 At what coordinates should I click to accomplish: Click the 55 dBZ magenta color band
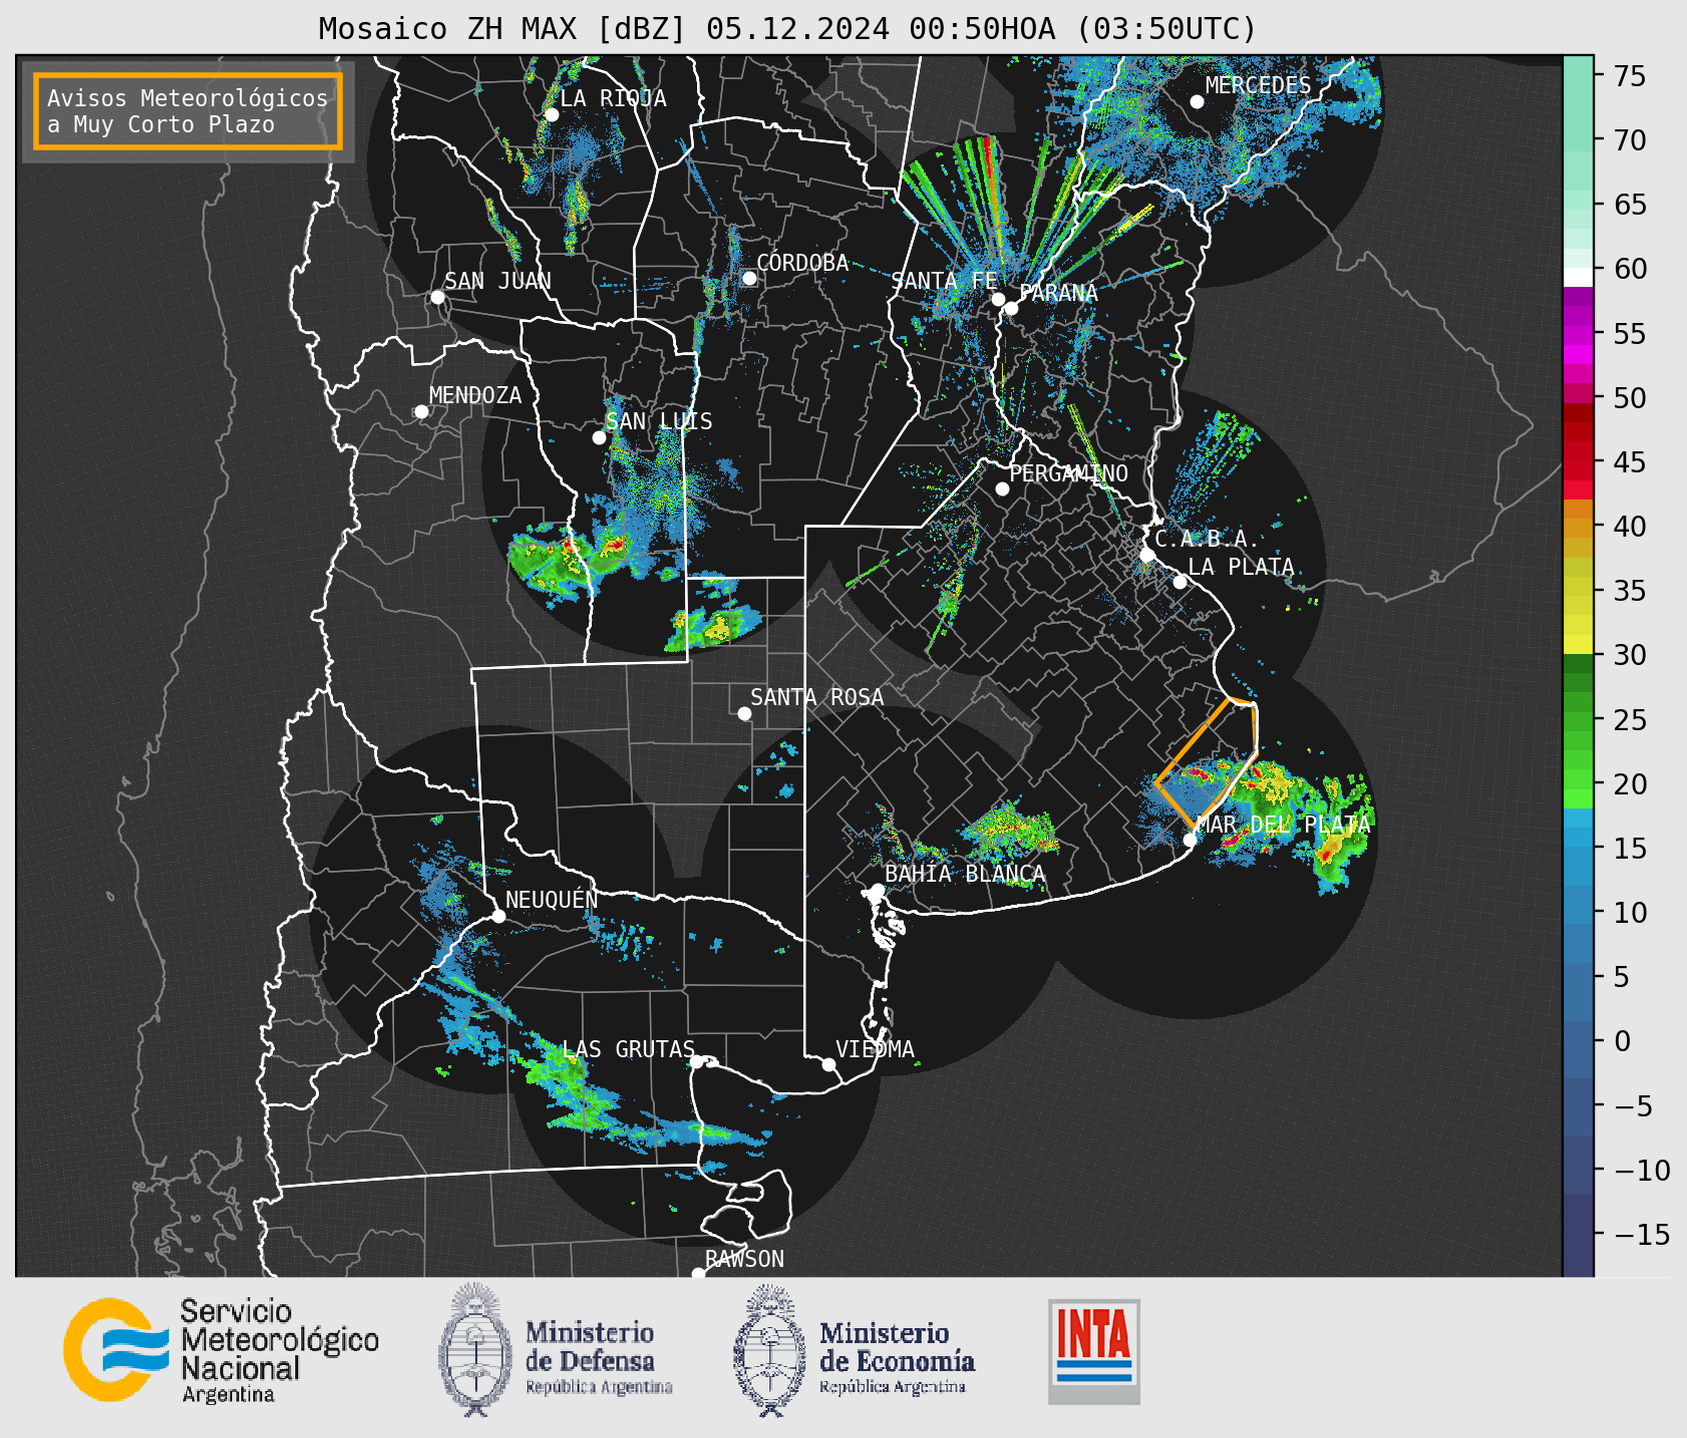[1578, 334]
